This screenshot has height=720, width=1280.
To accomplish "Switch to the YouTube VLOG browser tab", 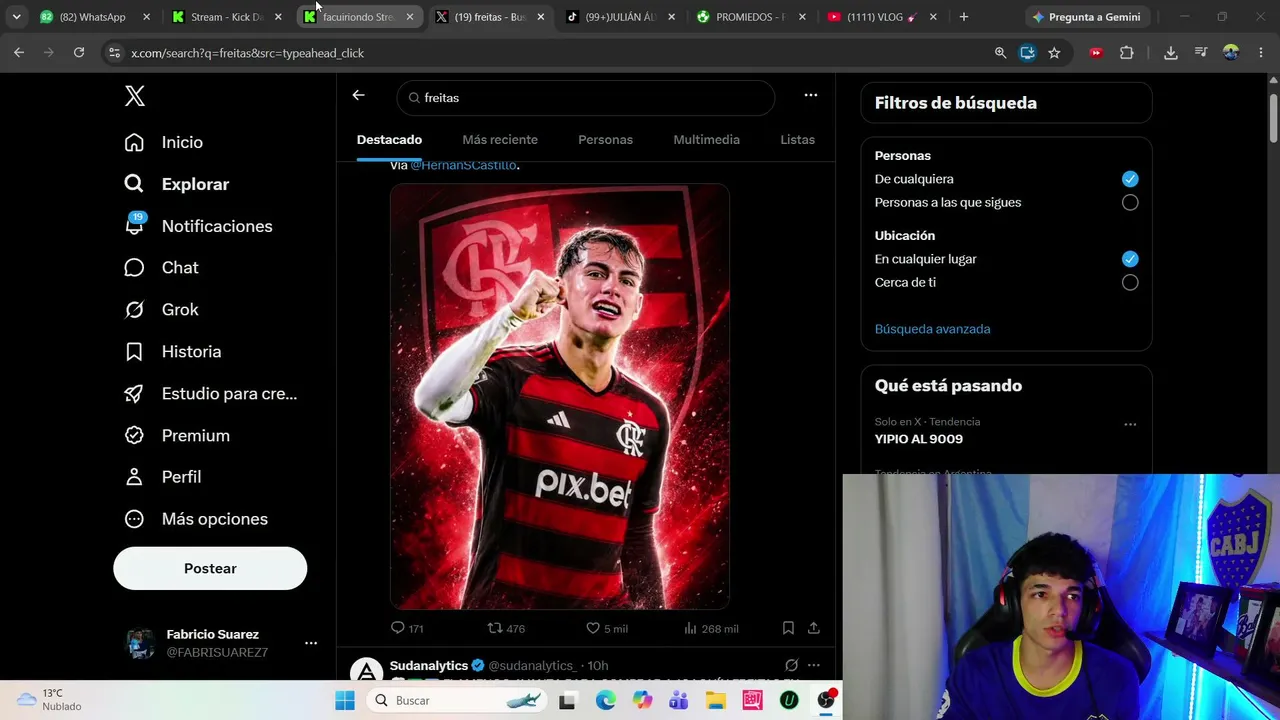I will [x=883, y=17].
